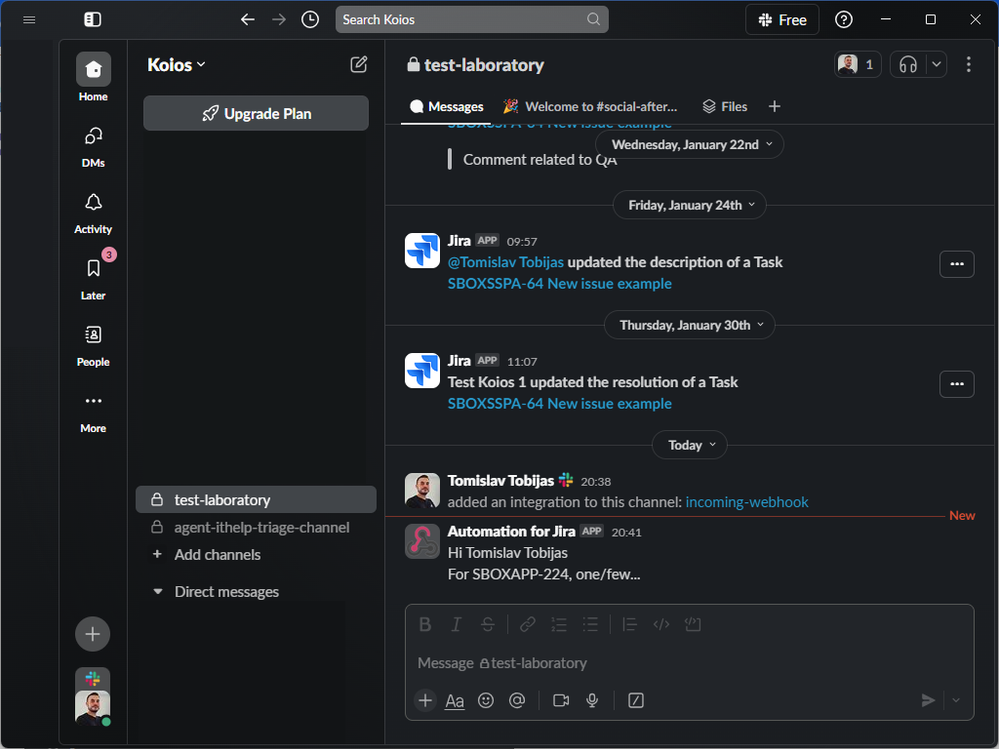The width and height of the screenshot is (999, 749).
Task: Click the @Tomislav Tobijas mention
Action: (505, 262)
